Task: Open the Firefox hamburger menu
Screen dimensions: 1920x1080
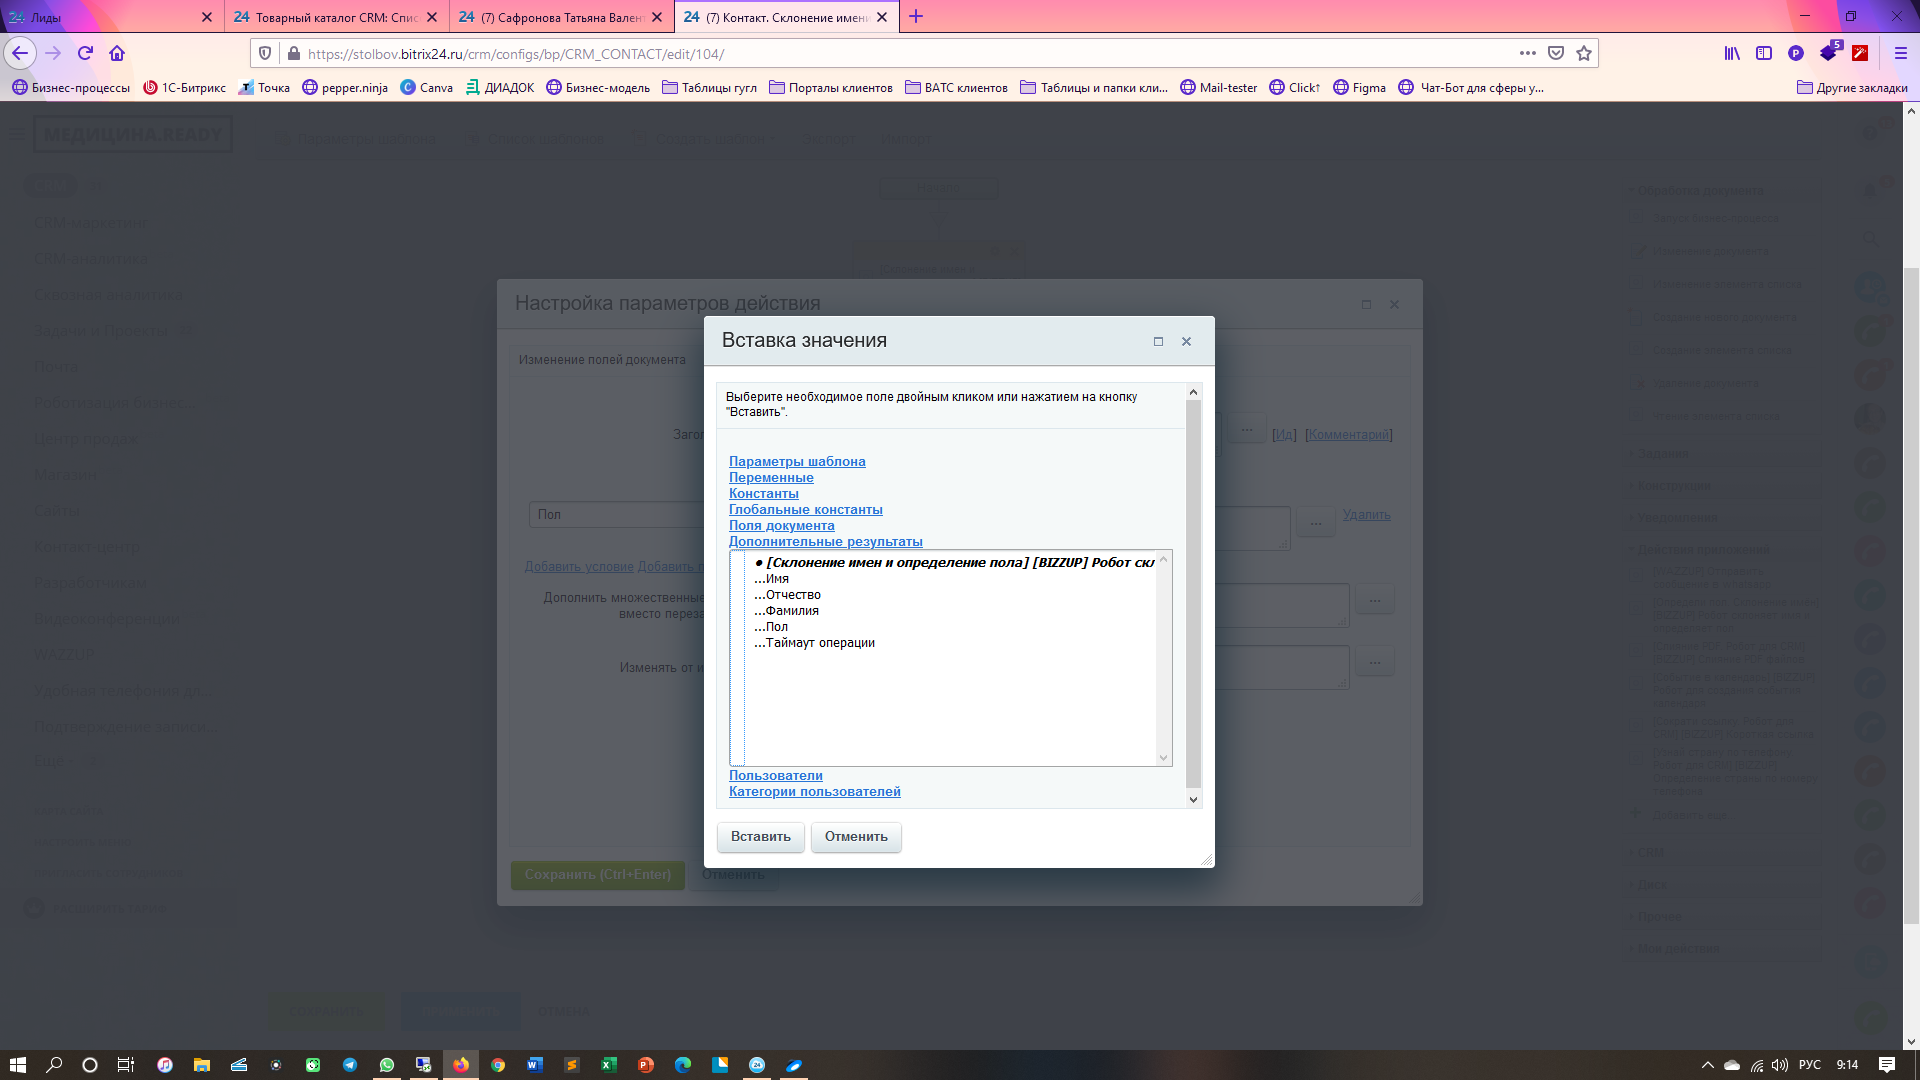Action: pyautogui.click(x=1901, y=54)
